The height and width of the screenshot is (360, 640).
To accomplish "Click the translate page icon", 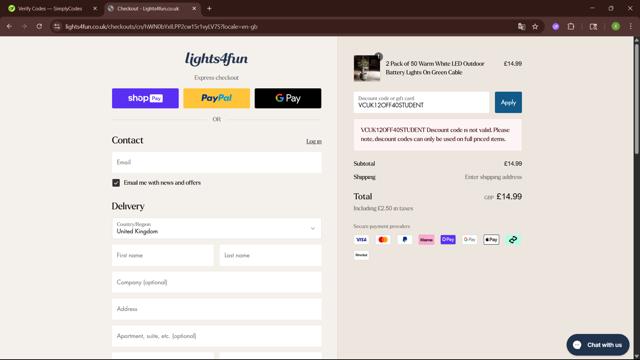I will (521, 27).
